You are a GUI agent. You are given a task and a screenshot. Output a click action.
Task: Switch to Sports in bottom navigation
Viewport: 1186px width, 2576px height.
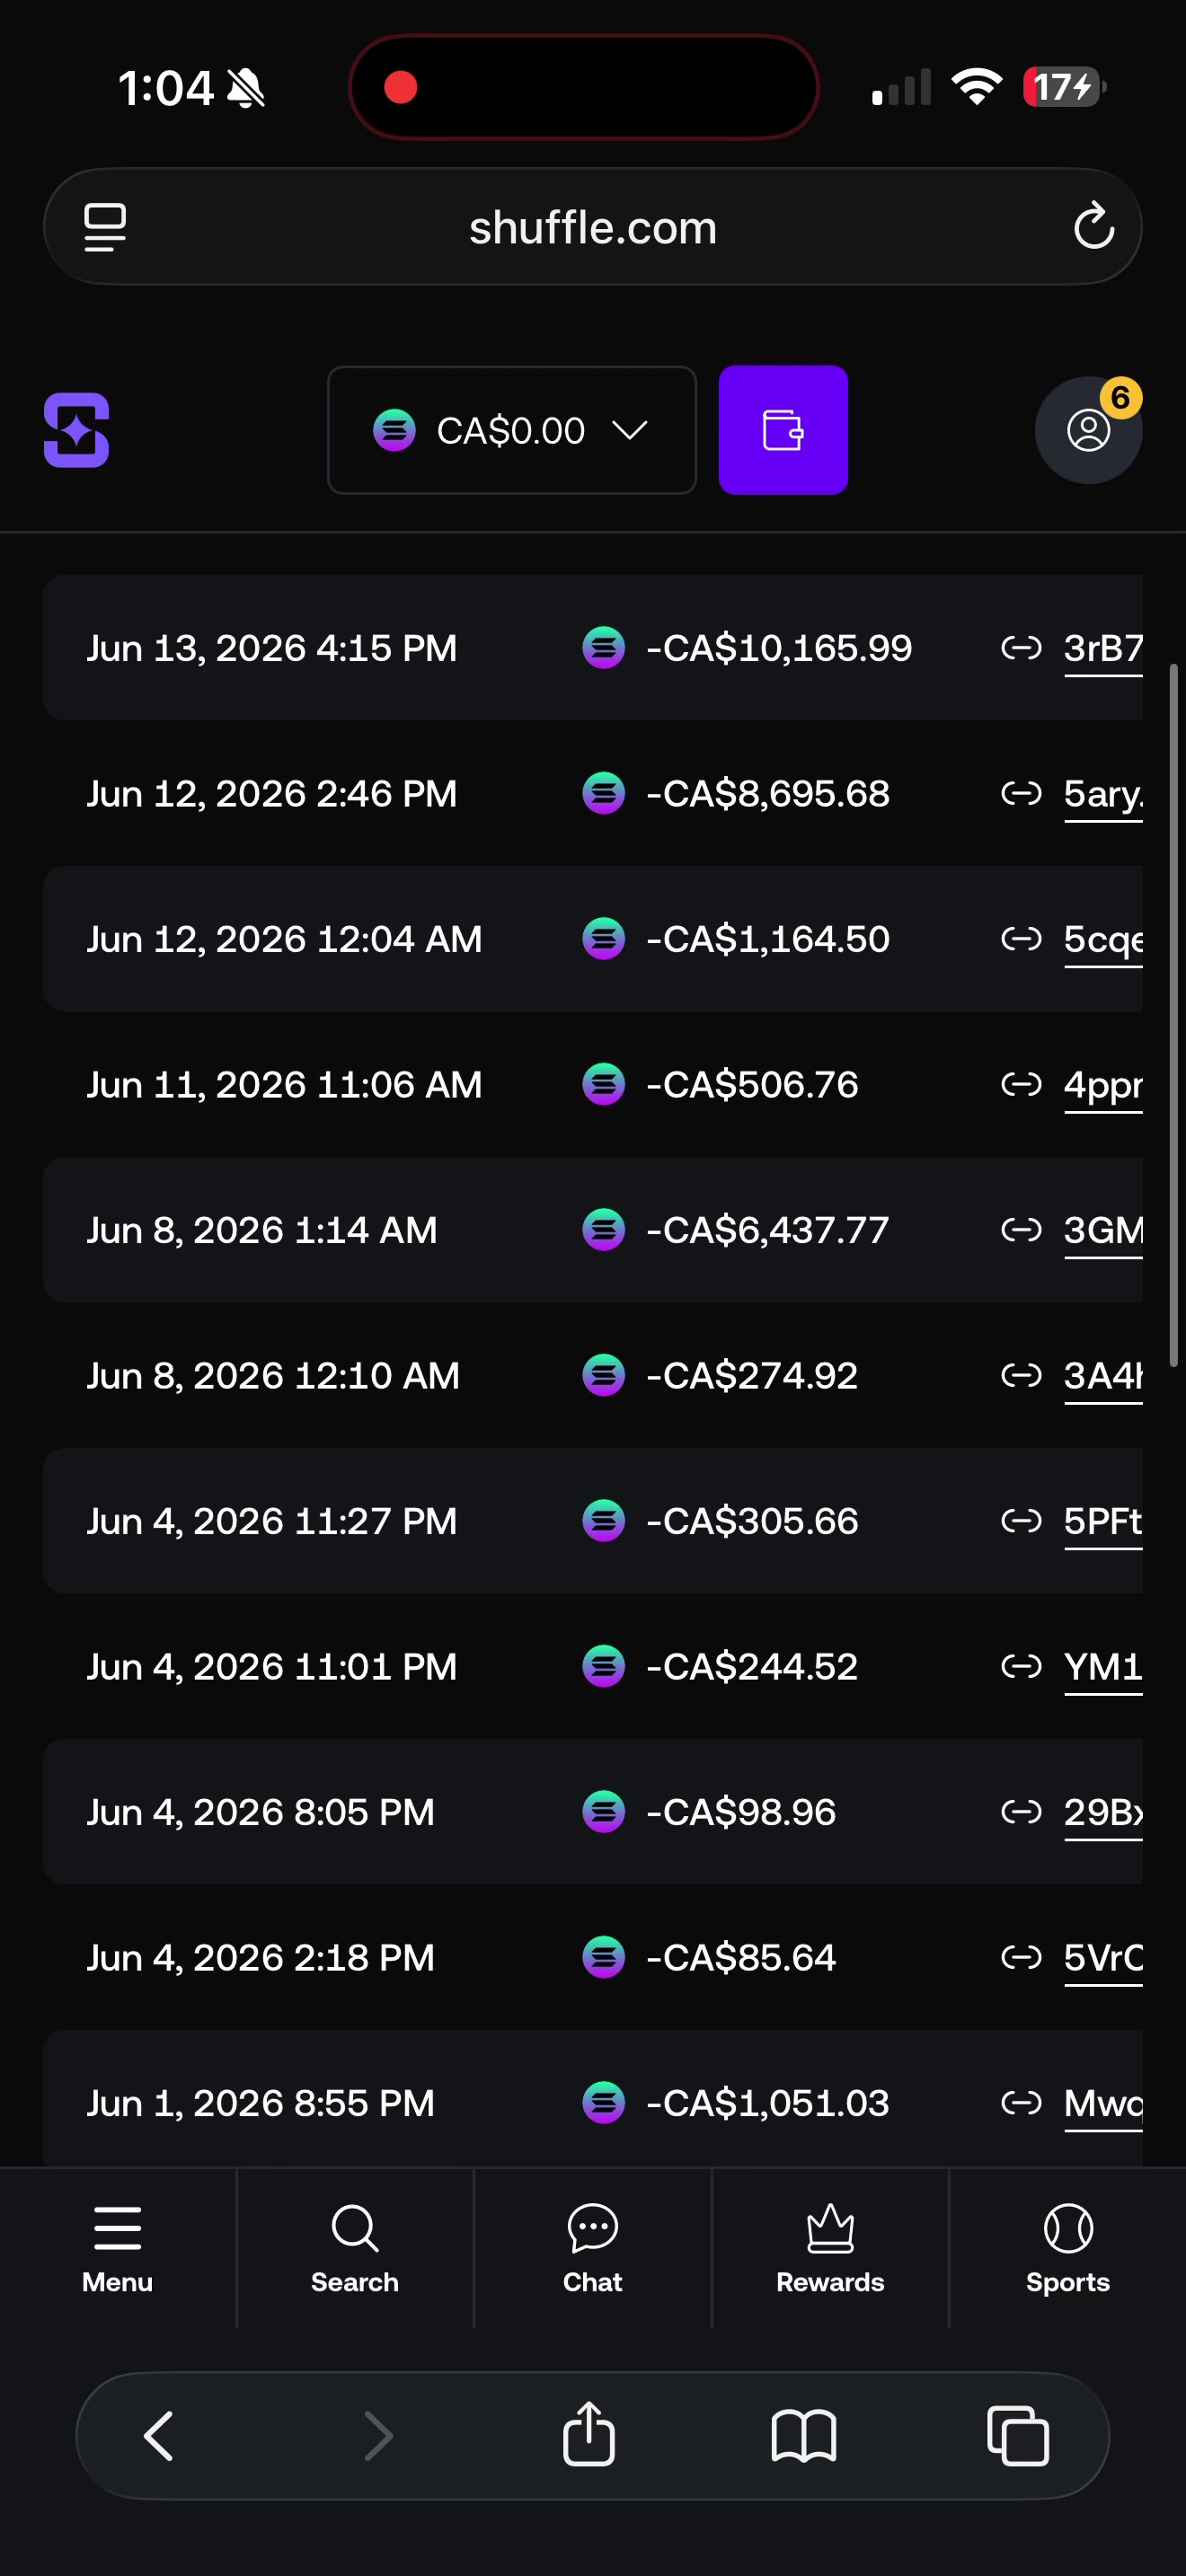[x=1068, y=2248]
